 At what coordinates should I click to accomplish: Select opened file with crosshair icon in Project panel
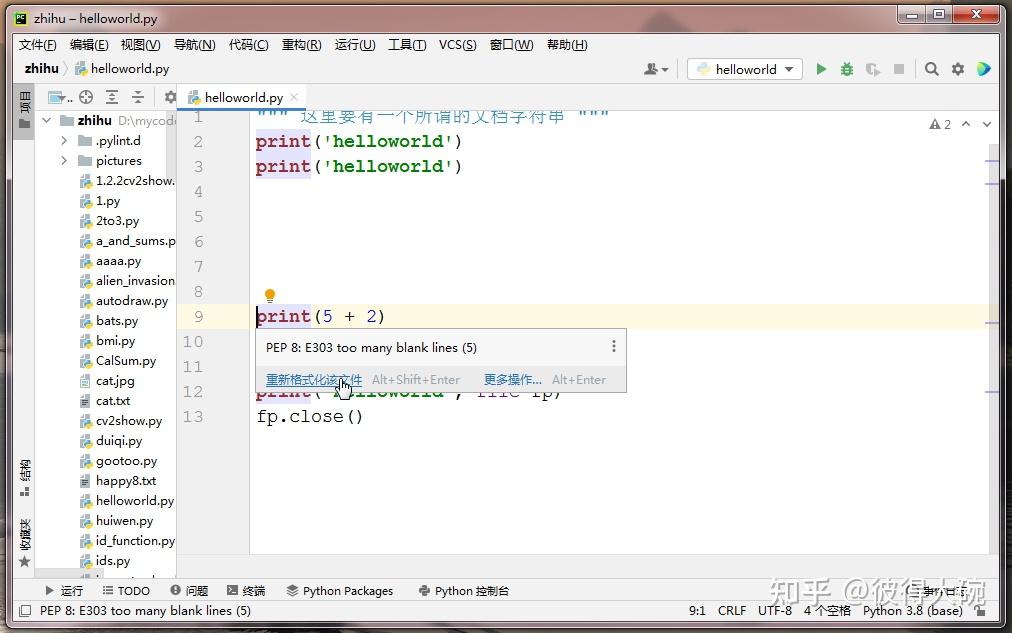[x=85, y=97]
